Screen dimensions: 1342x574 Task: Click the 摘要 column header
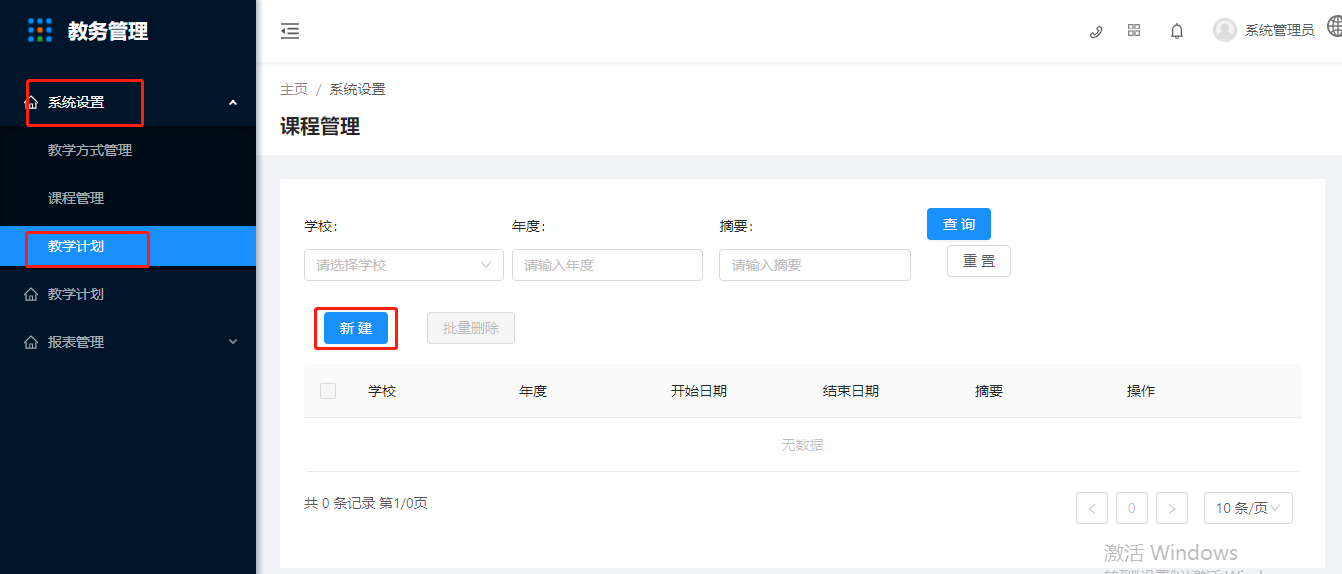[x=989, y=391]
